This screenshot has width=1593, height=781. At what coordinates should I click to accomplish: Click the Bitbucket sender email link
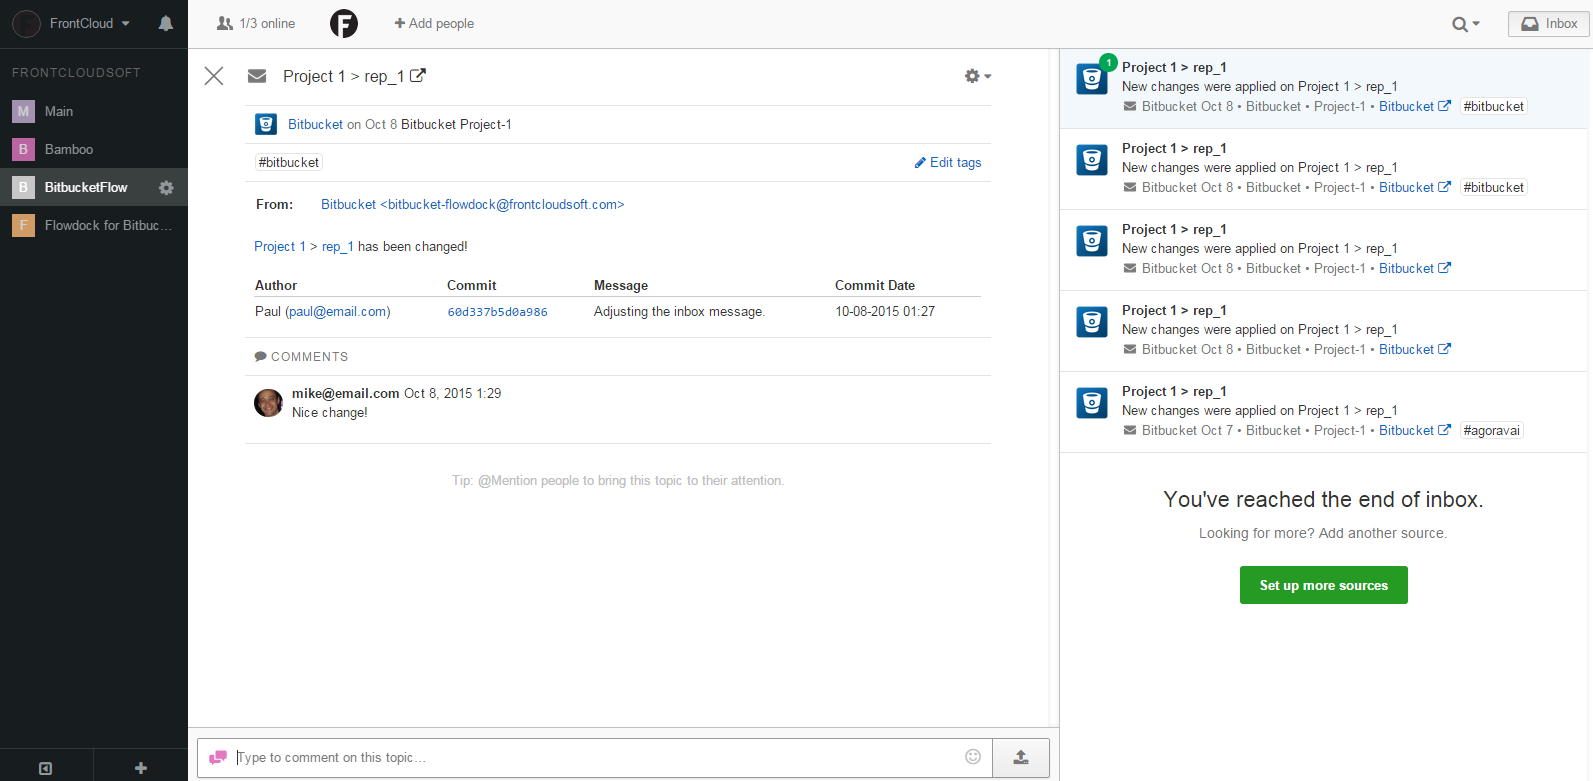click(x=472, y=204)
